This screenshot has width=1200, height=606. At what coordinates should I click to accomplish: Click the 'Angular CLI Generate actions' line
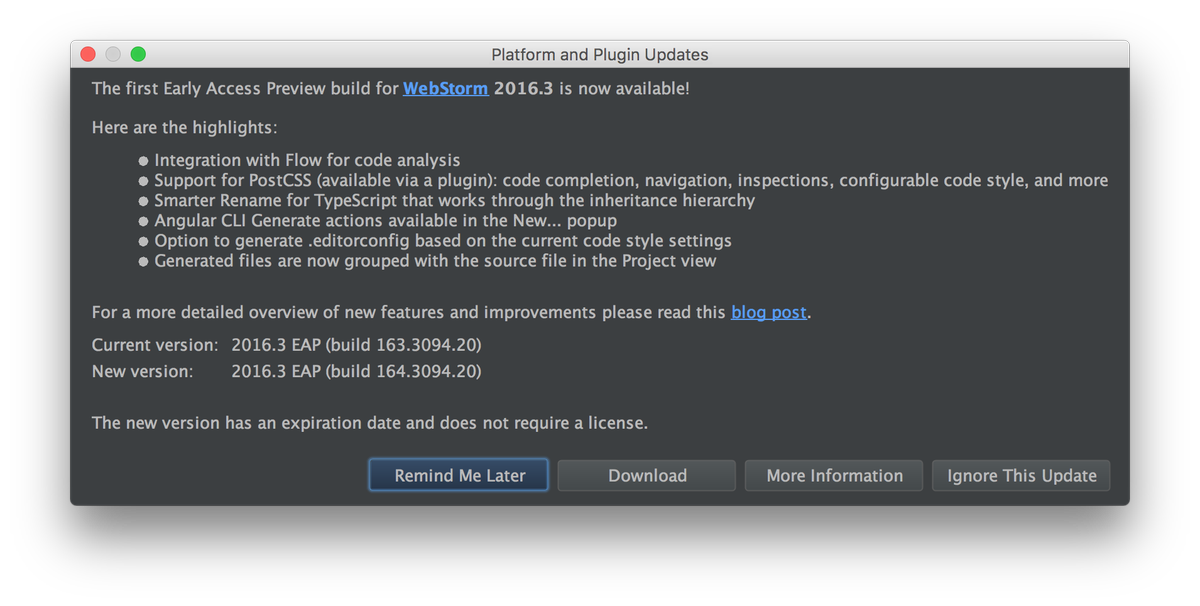pos(385,220)
